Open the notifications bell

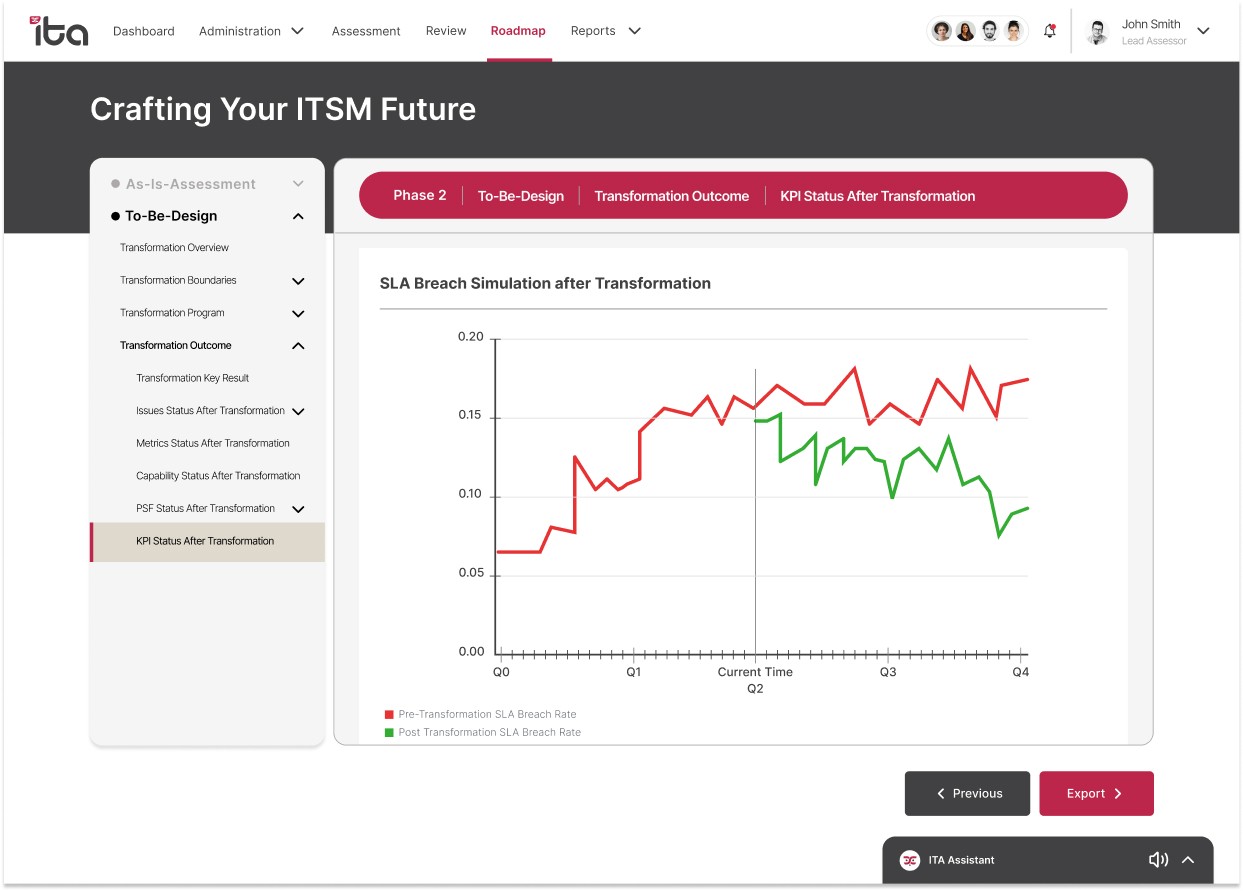pos(1049,31)
